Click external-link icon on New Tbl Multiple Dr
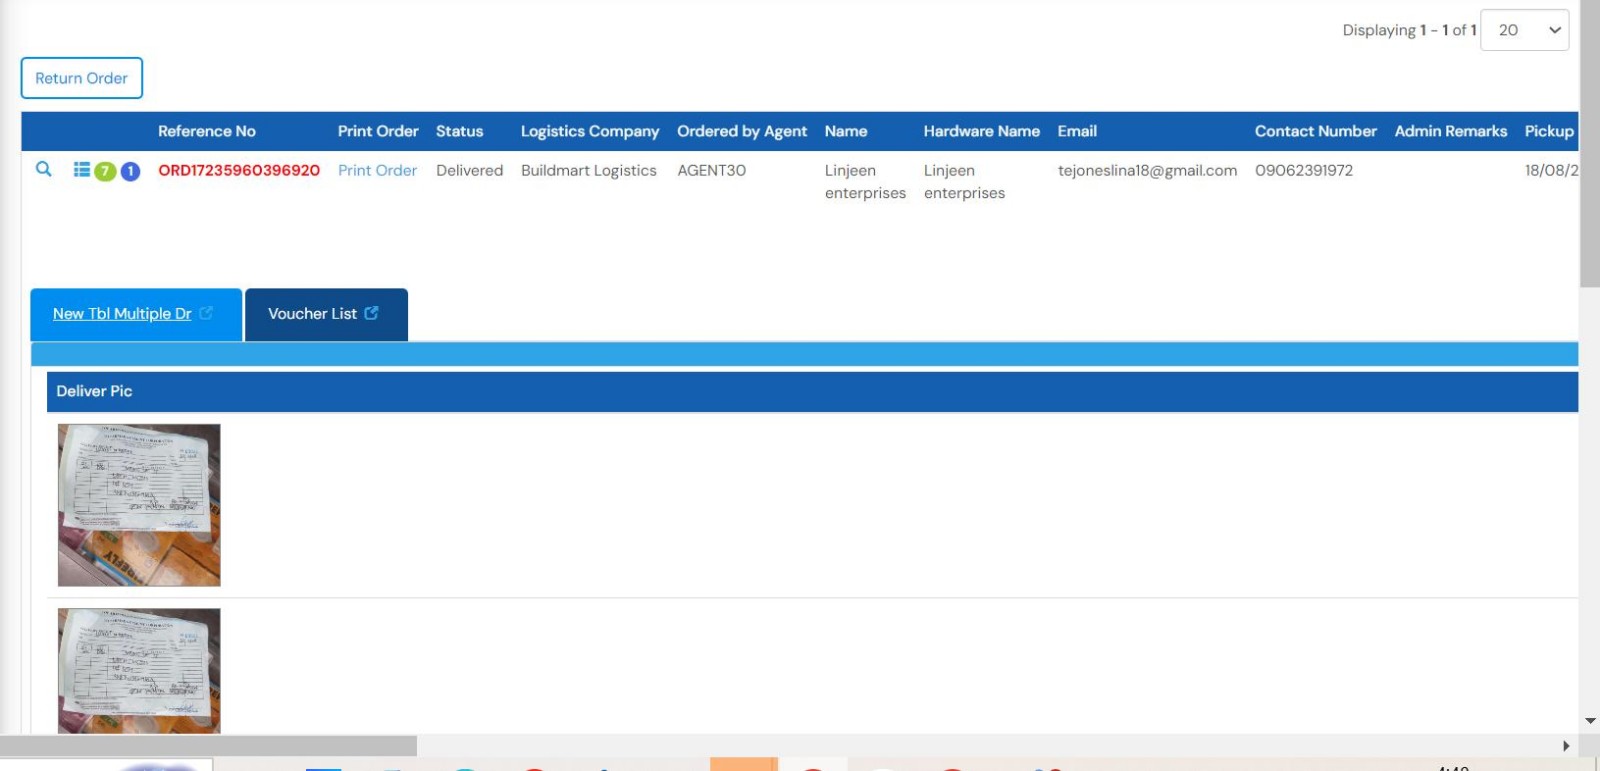 (206, 313)
